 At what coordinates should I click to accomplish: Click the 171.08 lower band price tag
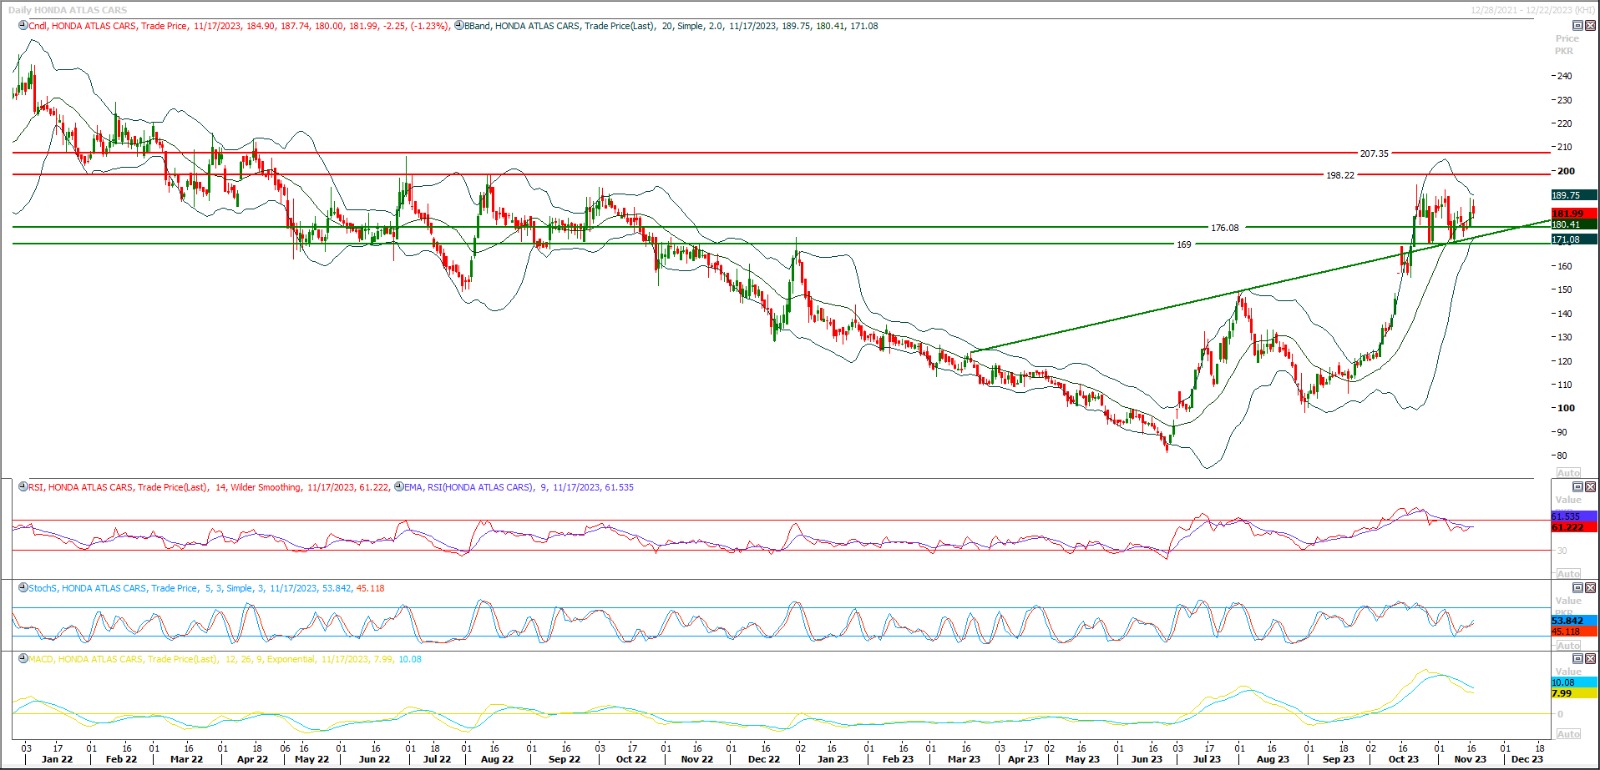pos(1574,240)
